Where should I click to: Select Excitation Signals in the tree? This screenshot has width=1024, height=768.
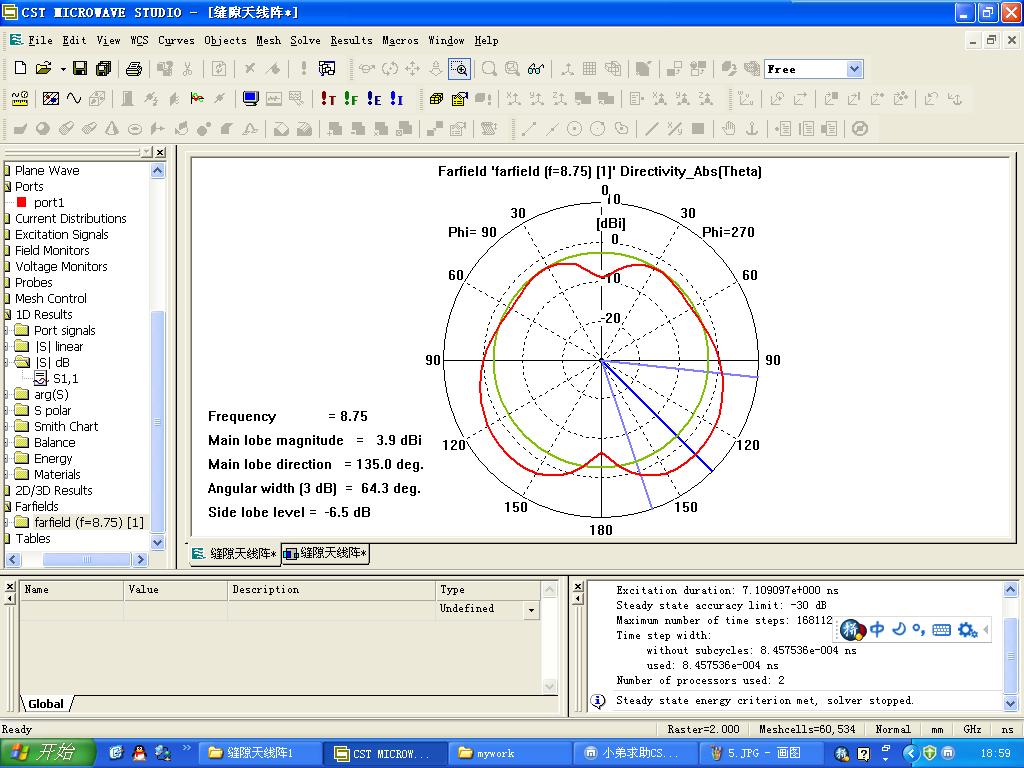[62, 234]
